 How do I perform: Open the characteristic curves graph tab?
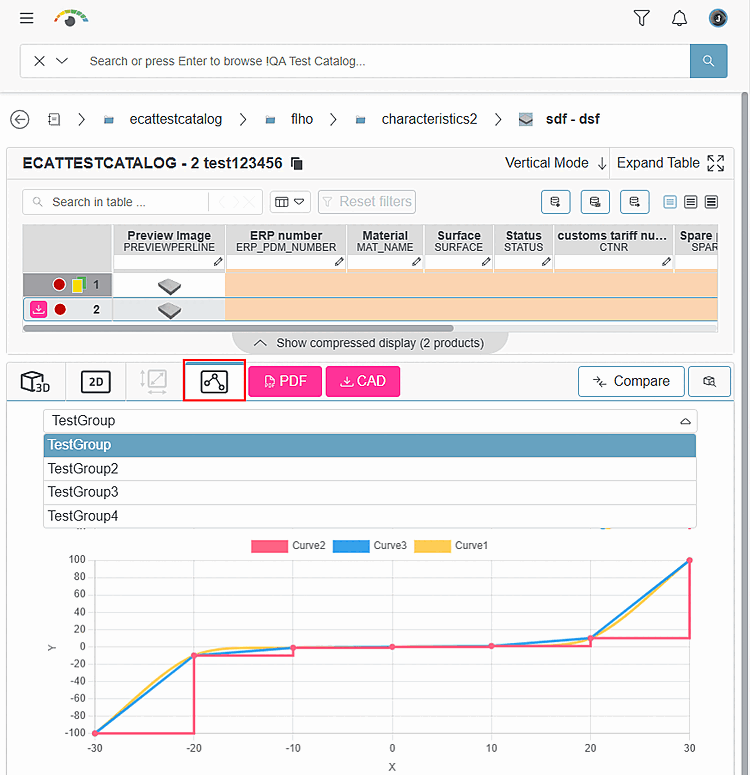click(x=214, y=381)
